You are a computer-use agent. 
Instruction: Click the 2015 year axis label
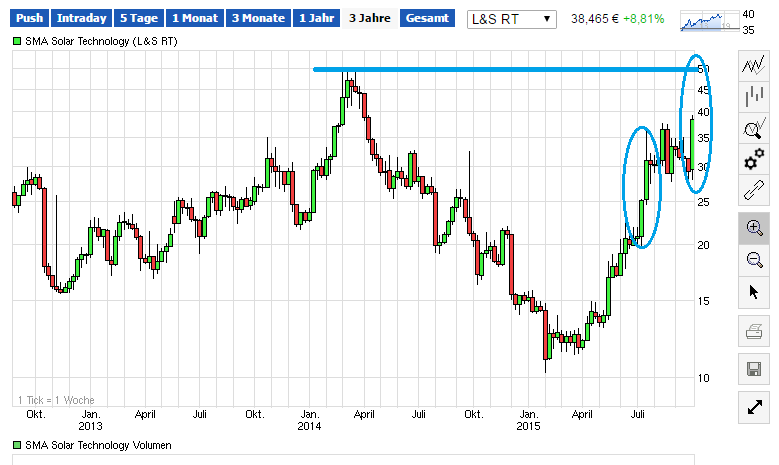528,426
